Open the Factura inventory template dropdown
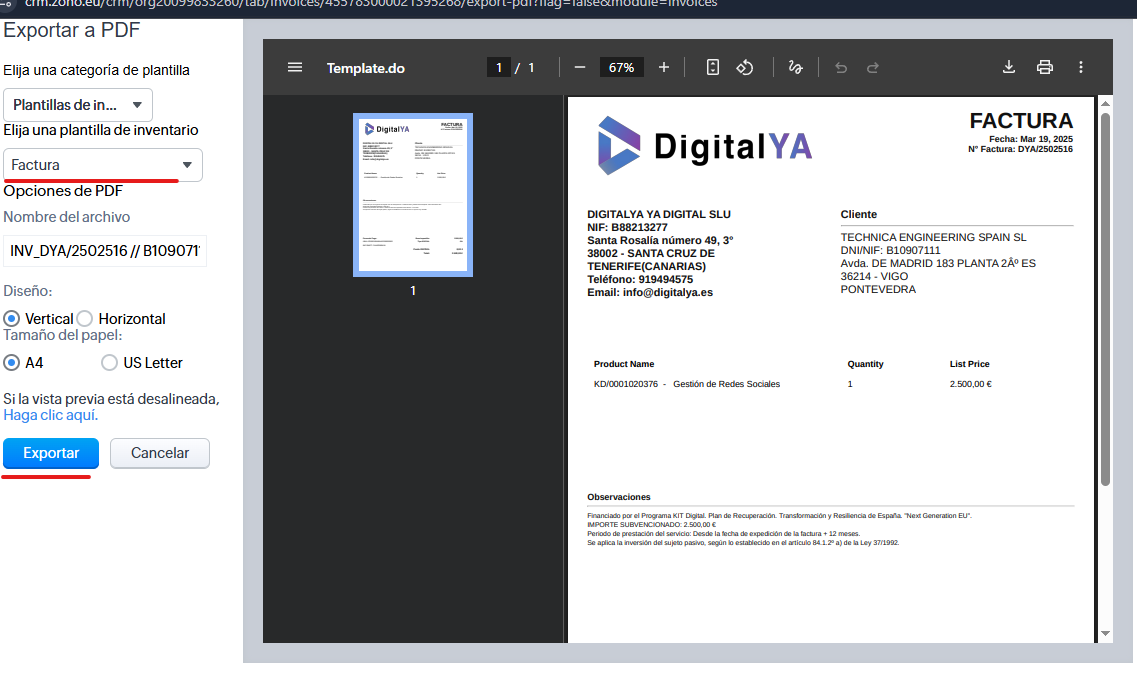Screen dimensions: 1137x676 click(x=103, y=165)
